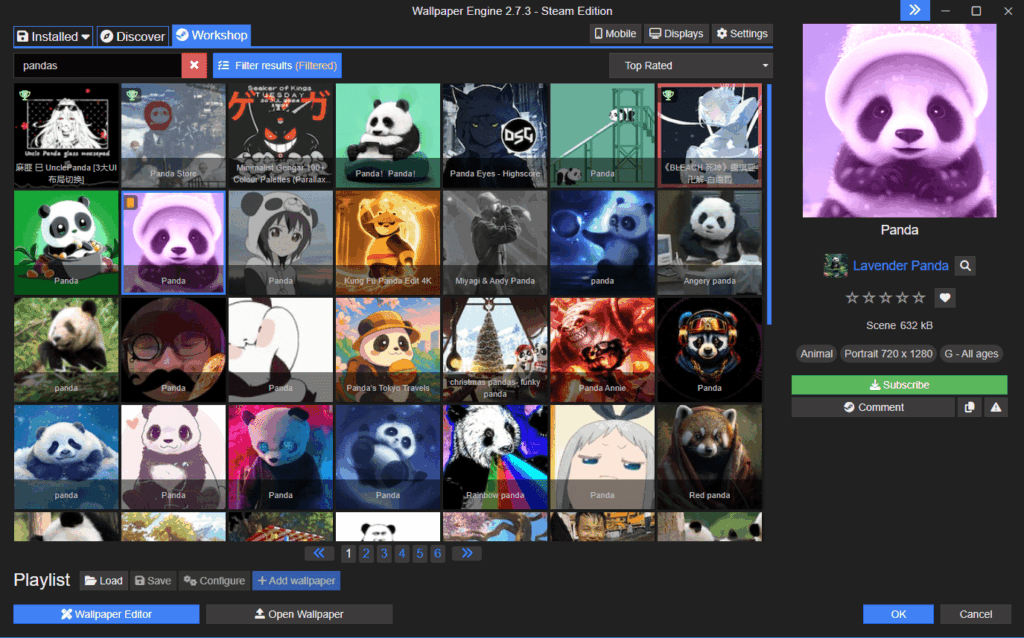
Task: Click the copy icon next to Comment
Action: pyautogui.click(x=969, y=407)
